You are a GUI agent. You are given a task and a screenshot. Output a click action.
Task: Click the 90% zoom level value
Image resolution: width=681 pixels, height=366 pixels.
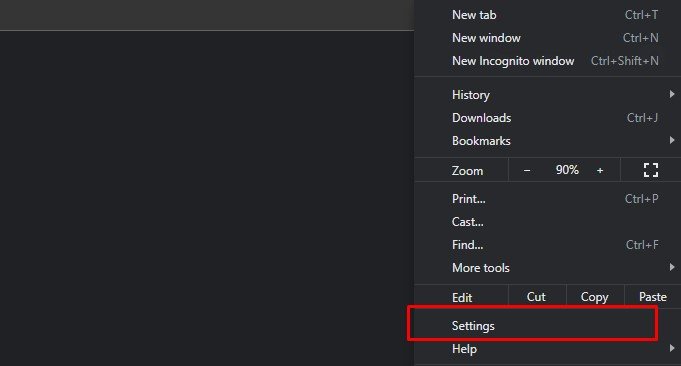(567, 170)
